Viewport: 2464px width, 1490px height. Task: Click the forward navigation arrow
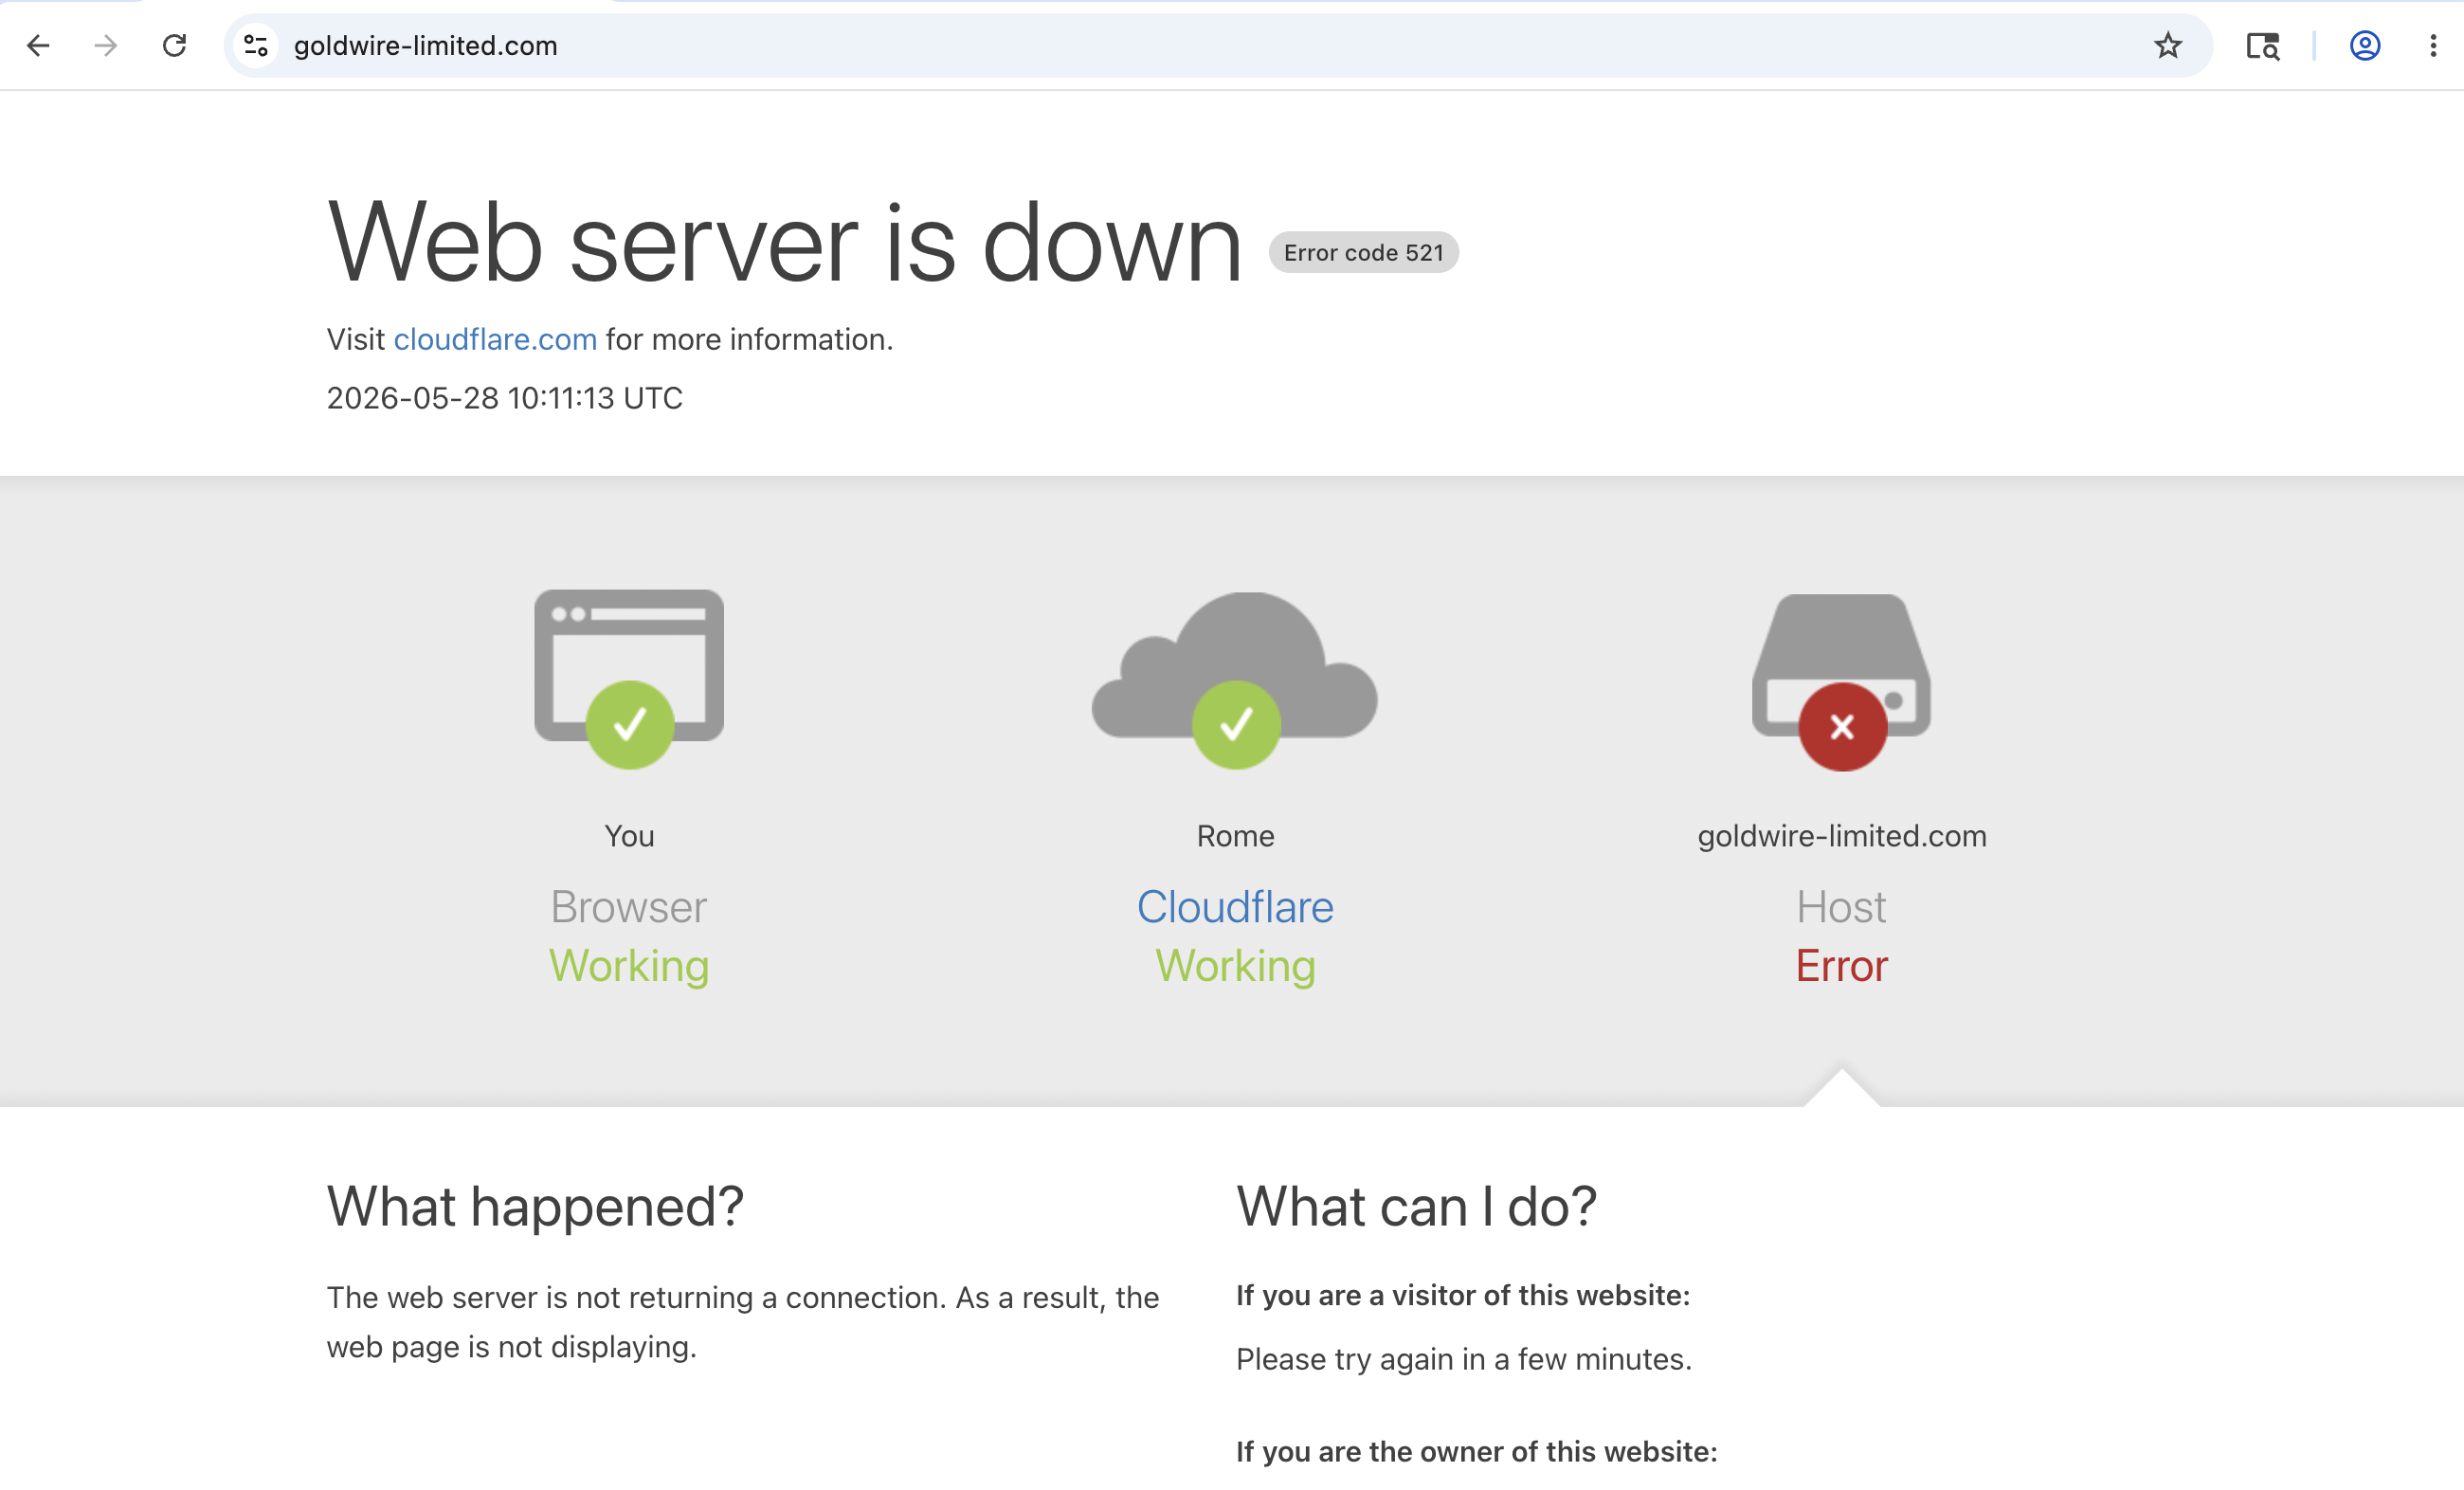105,45
